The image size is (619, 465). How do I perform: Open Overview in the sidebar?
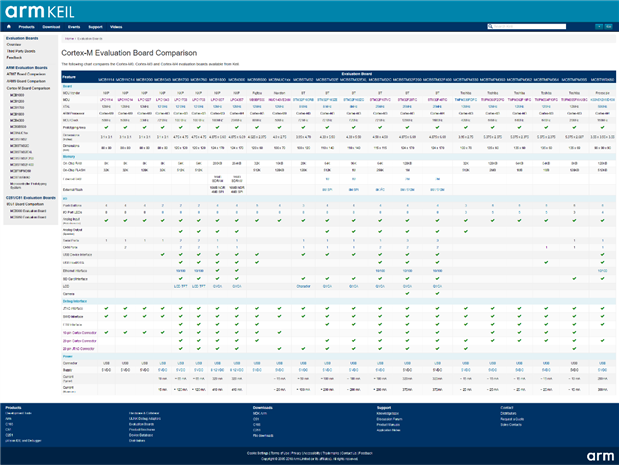click(14, 45)
